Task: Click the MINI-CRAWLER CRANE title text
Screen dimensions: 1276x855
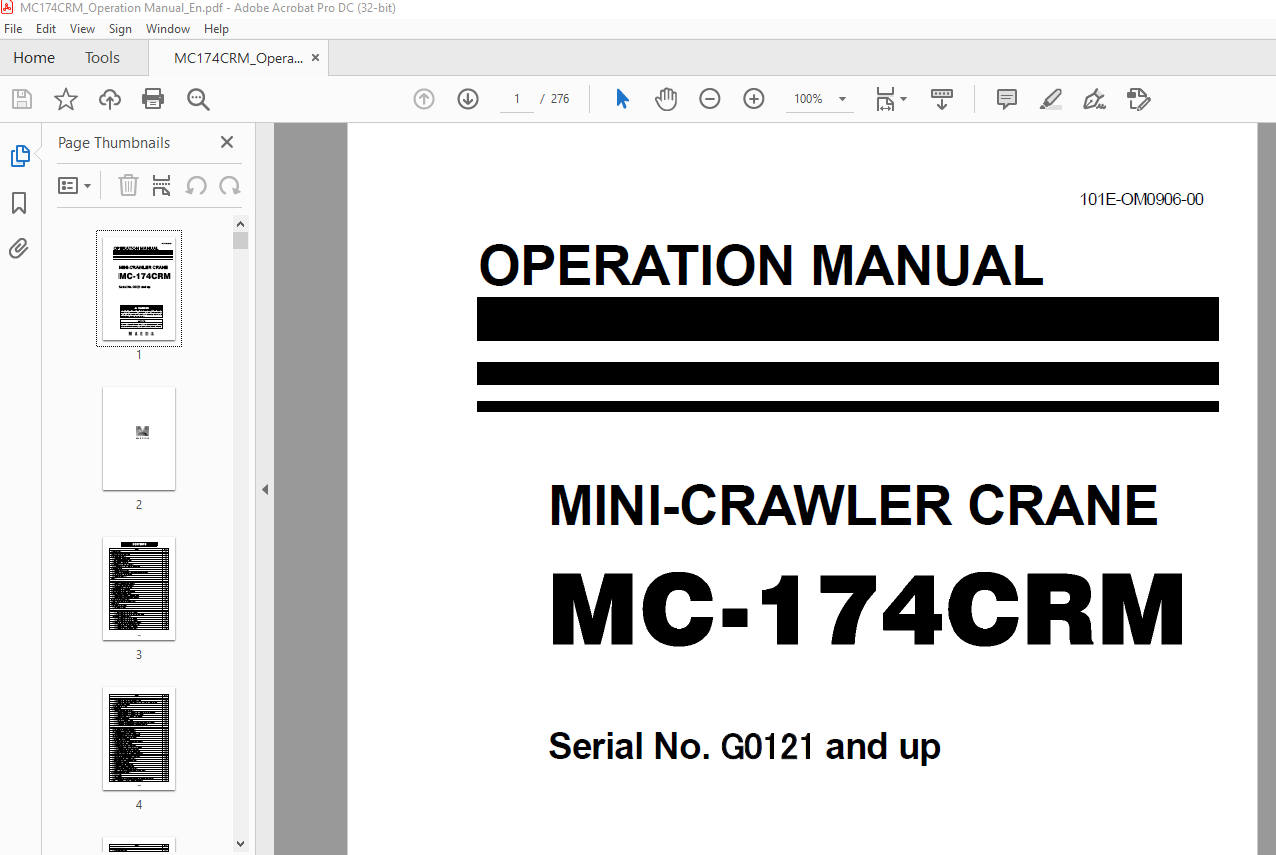Action: point(853,505)
